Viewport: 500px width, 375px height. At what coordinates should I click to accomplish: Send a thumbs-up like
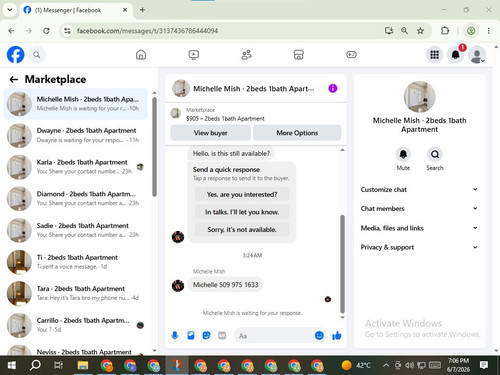coord(337,335)
